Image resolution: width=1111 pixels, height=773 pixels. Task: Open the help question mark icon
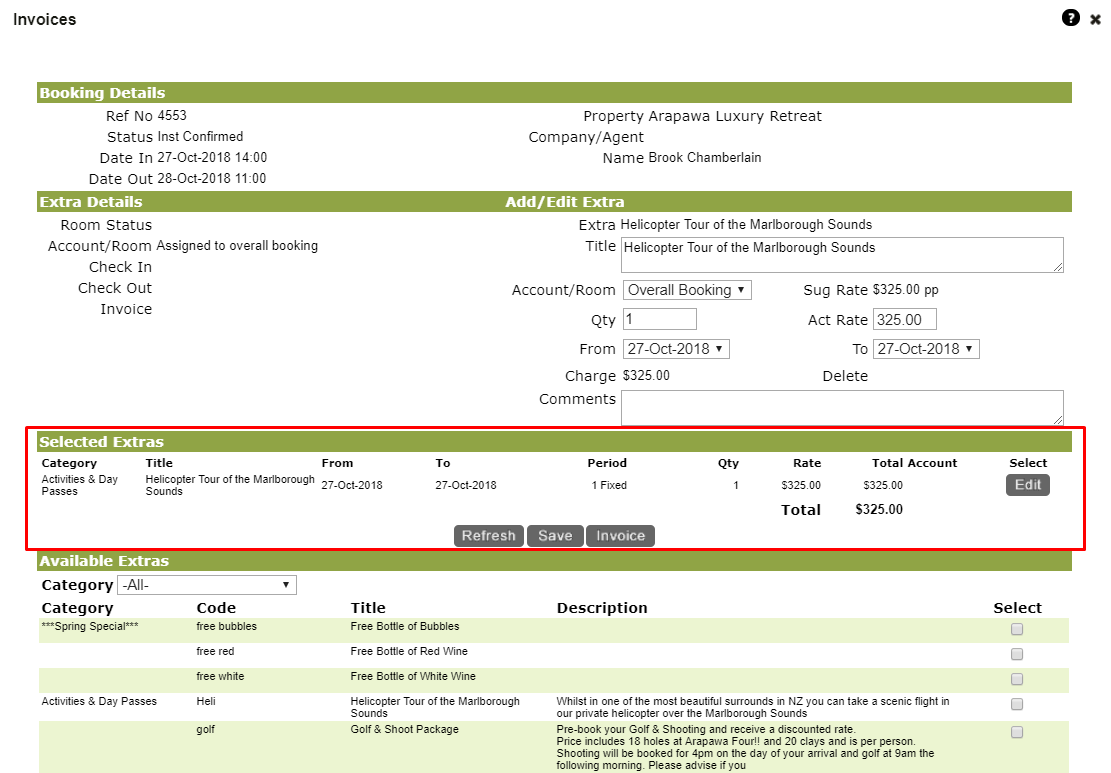pos(1071,18)
